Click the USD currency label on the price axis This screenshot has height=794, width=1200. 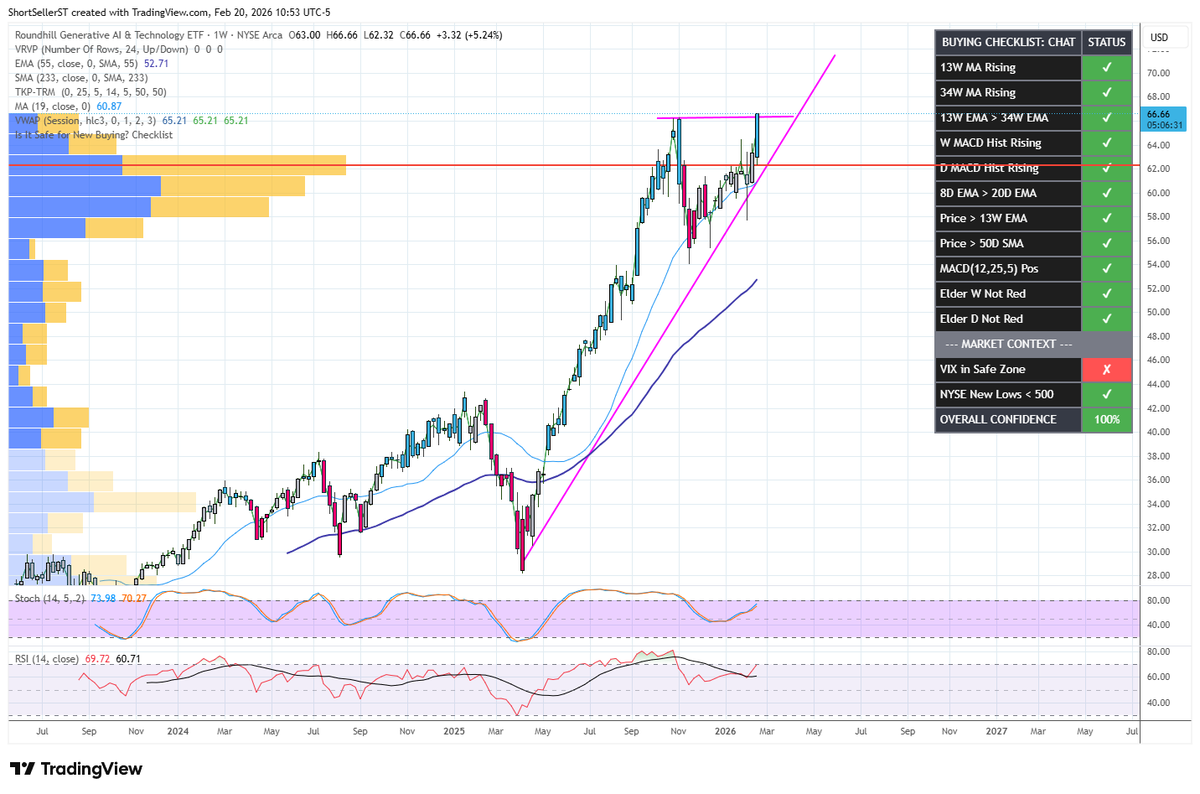[x=1160, y=38]
